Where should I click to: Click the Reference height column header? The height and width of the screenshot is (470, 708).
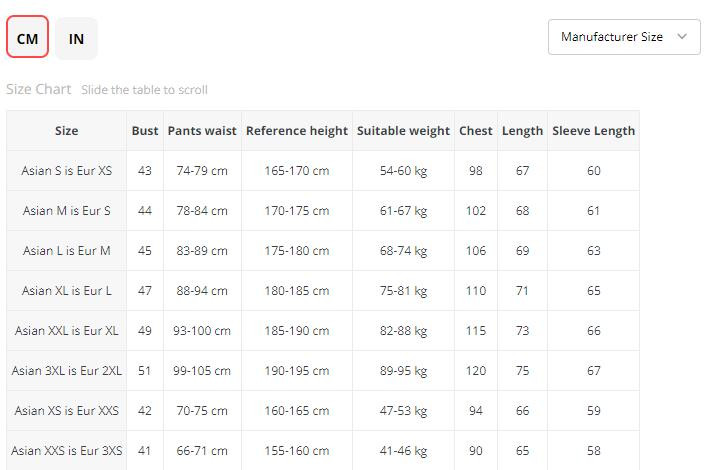tap(297, 131)
